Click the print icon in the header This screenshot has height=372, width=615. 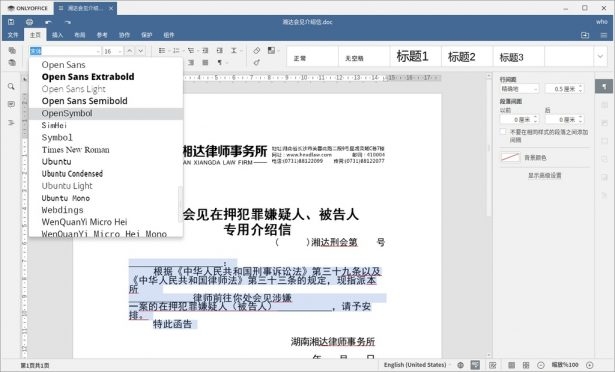(29, 22)
